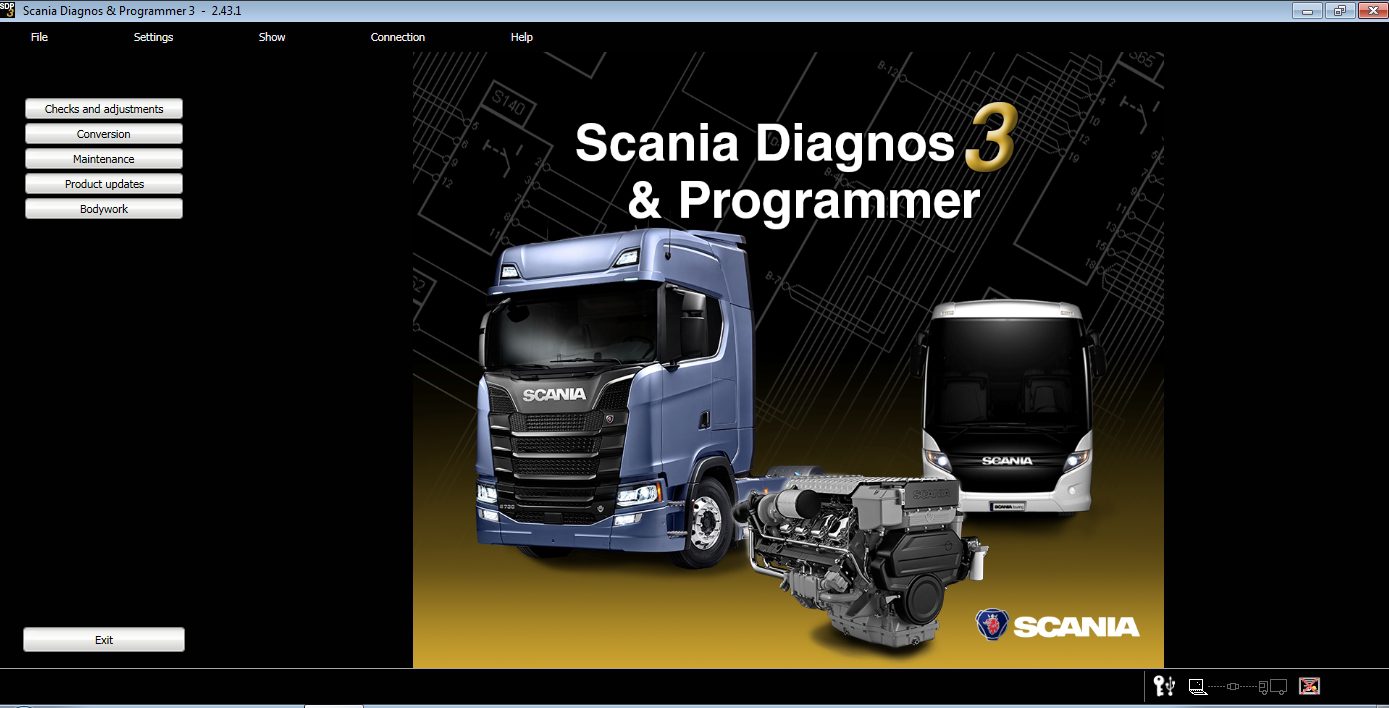
Task: Click the crossed hourglass status icon
Action: tap(1309, 686)
